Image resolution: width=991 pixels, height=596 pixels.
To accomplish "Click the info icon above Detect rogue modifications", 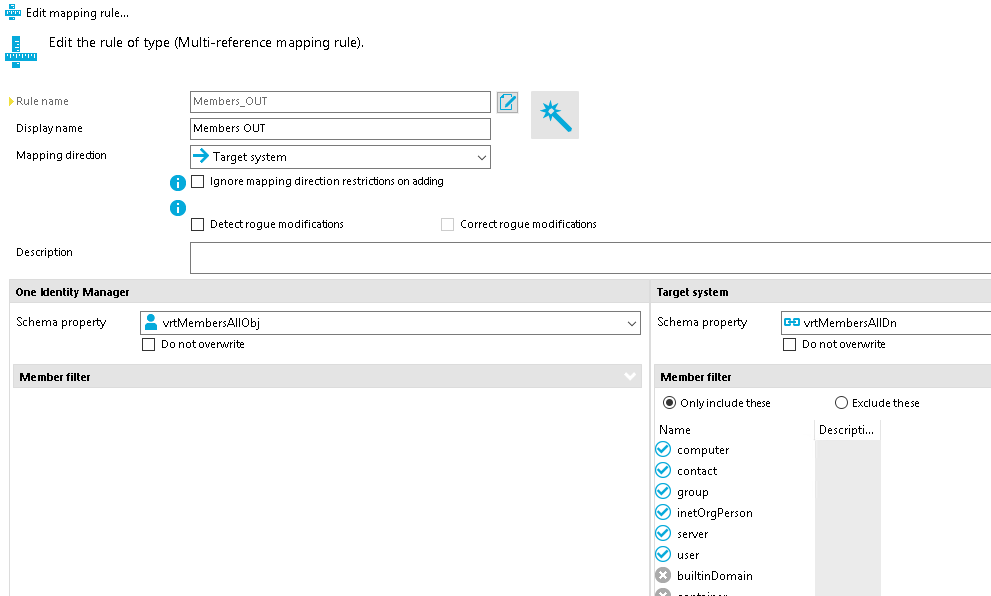I will click(178, 207).
